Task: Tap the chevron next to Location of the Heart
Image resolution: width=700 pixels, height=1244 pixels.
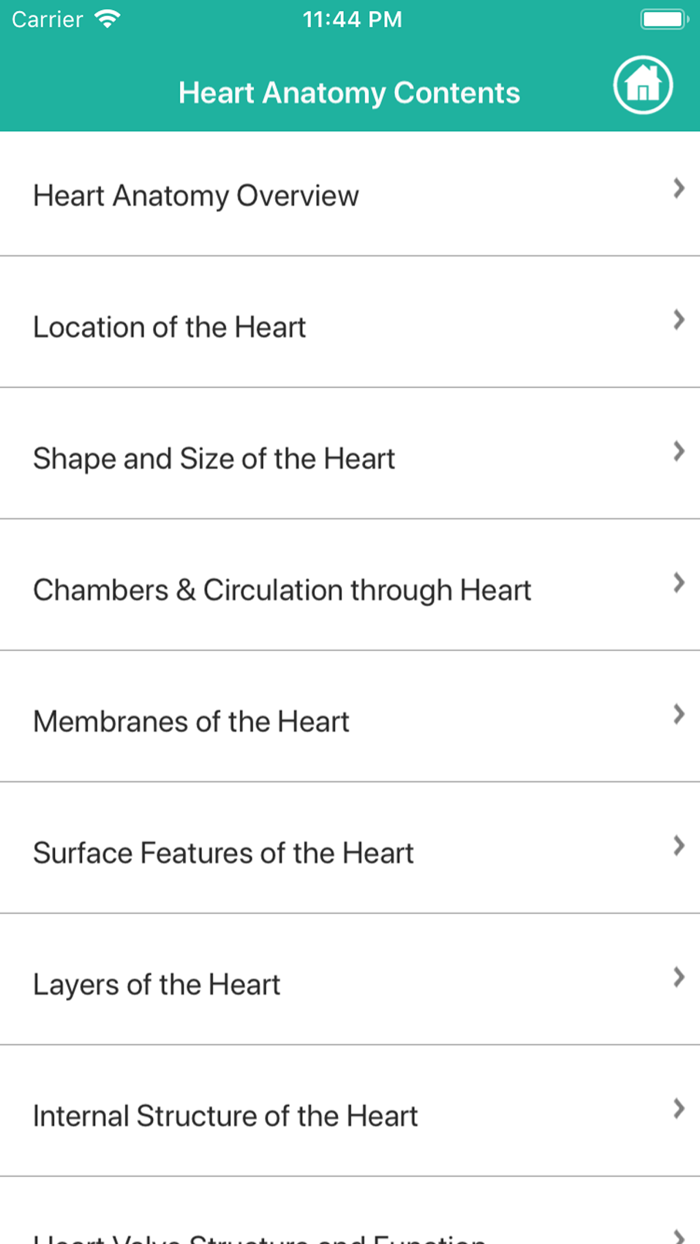Action: [679, 320]
